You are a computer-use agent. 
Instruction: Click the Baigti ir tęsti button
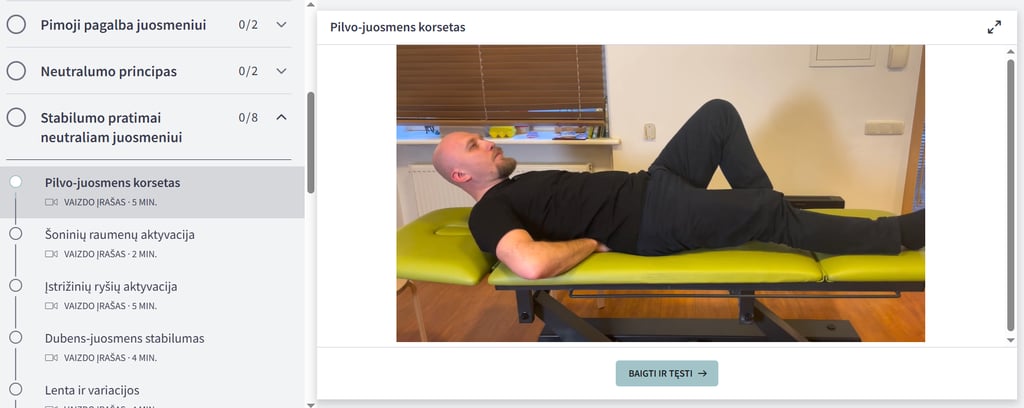tap(667, 373)
